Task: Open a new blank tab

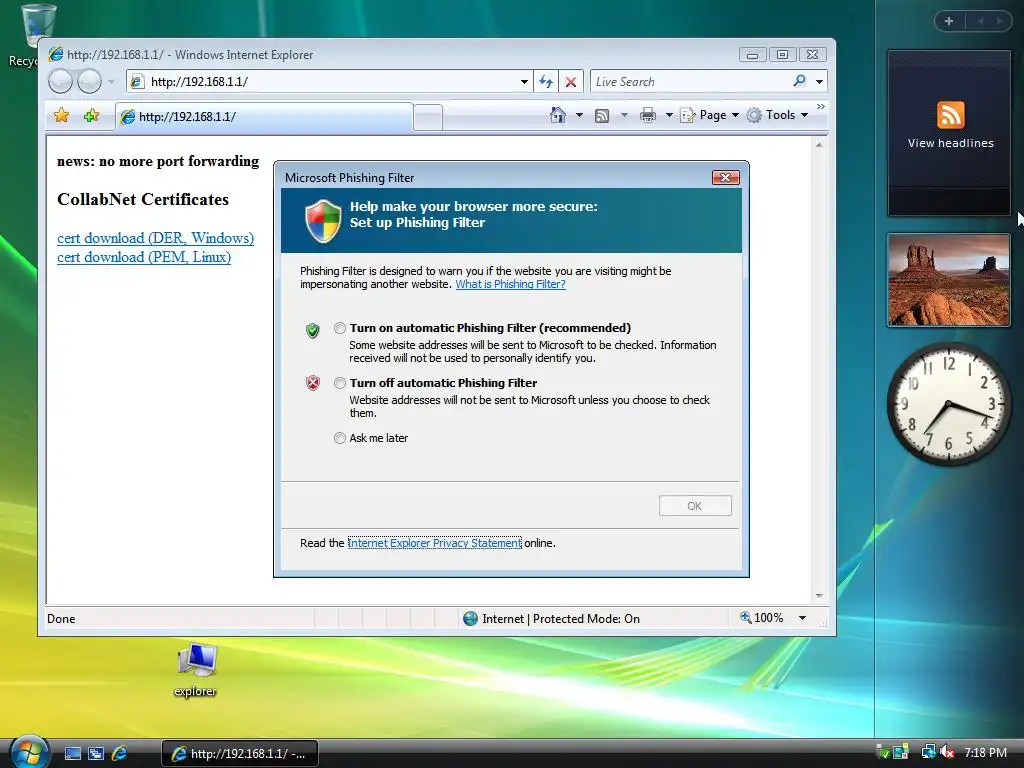Action: (428, 118)
